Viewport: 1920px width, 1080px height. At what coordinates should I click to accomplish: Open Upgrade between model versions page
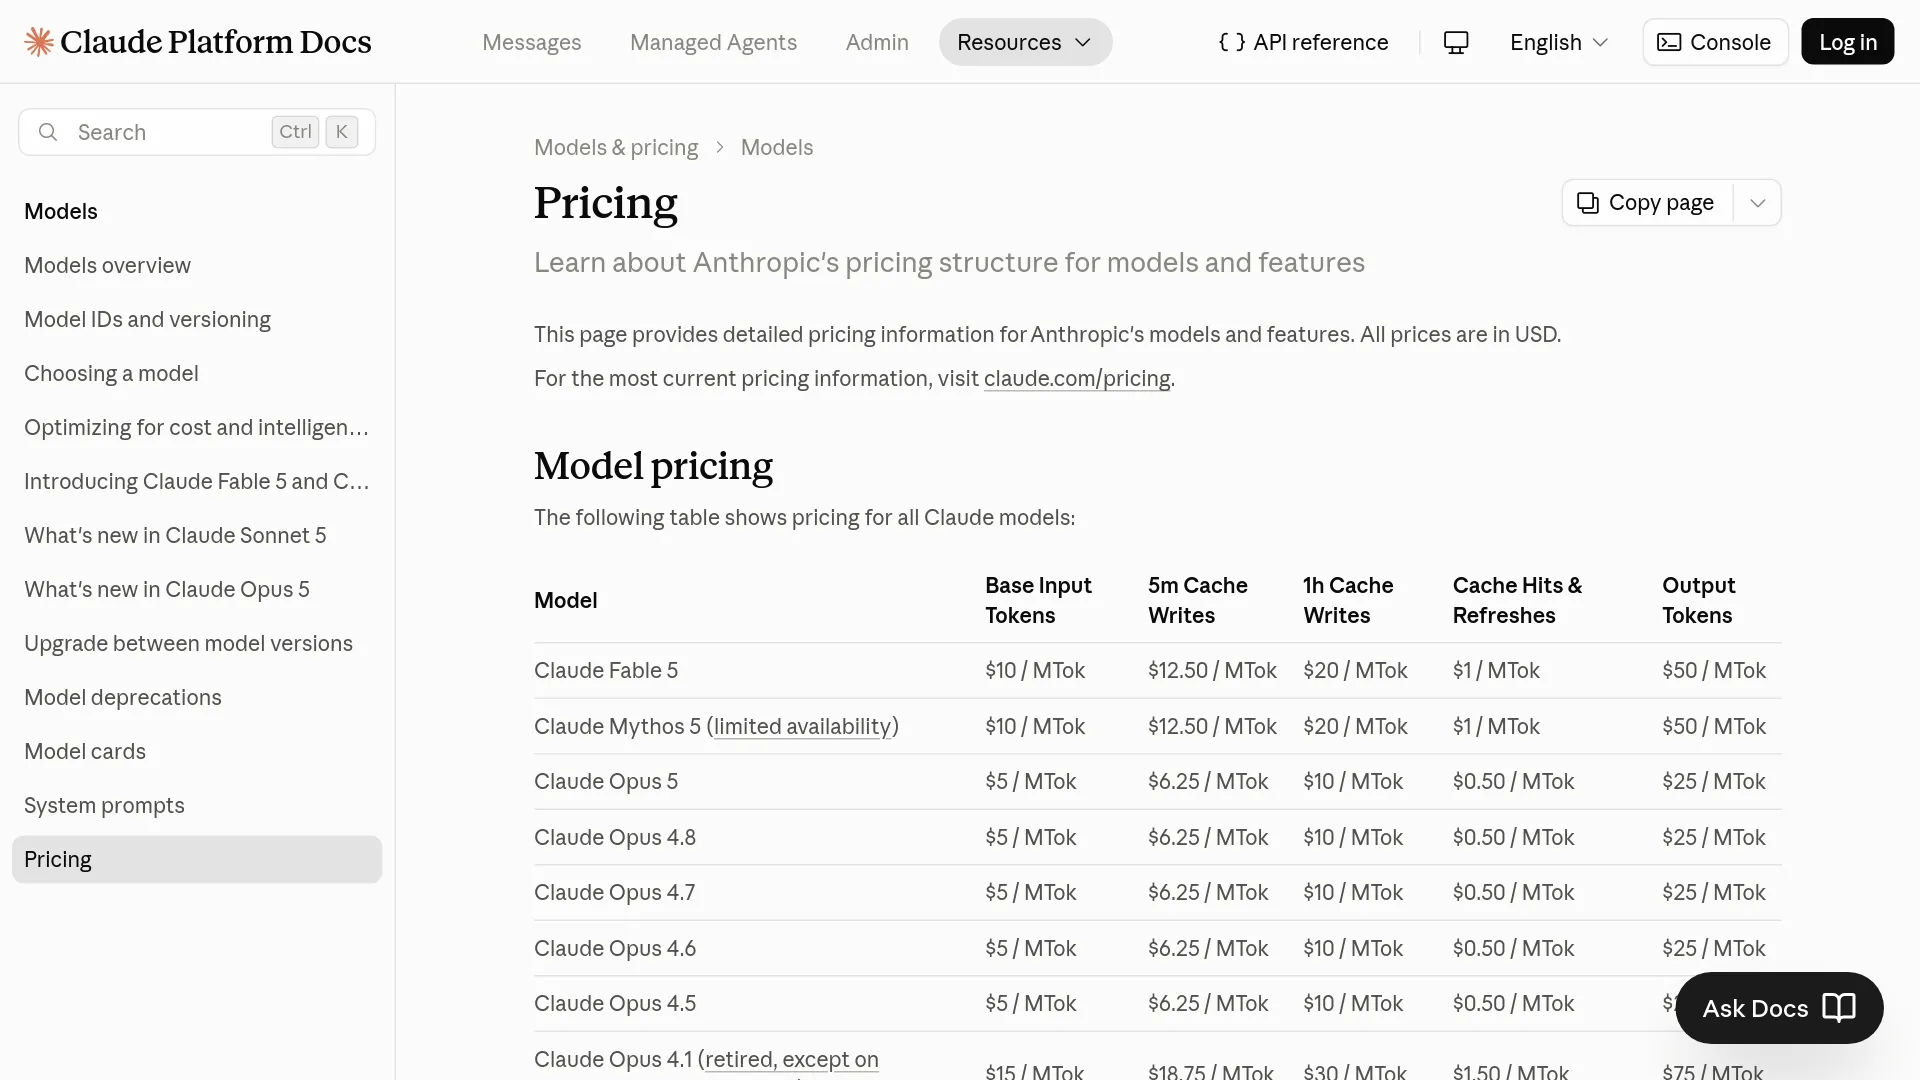coord(188,643)
